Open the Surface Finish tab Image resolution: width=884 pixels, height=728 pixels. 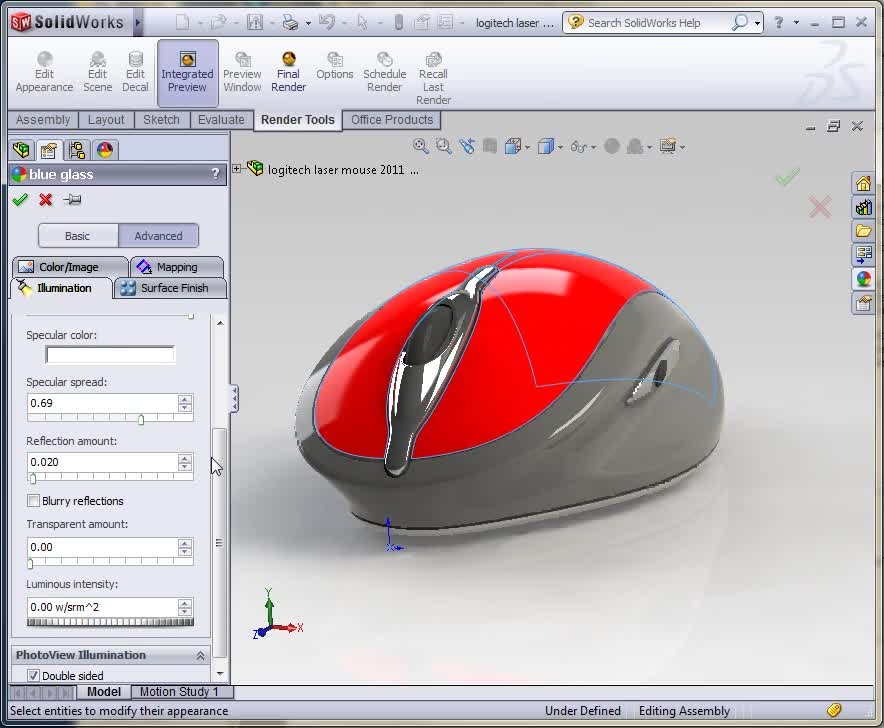[x=170, y=288]
